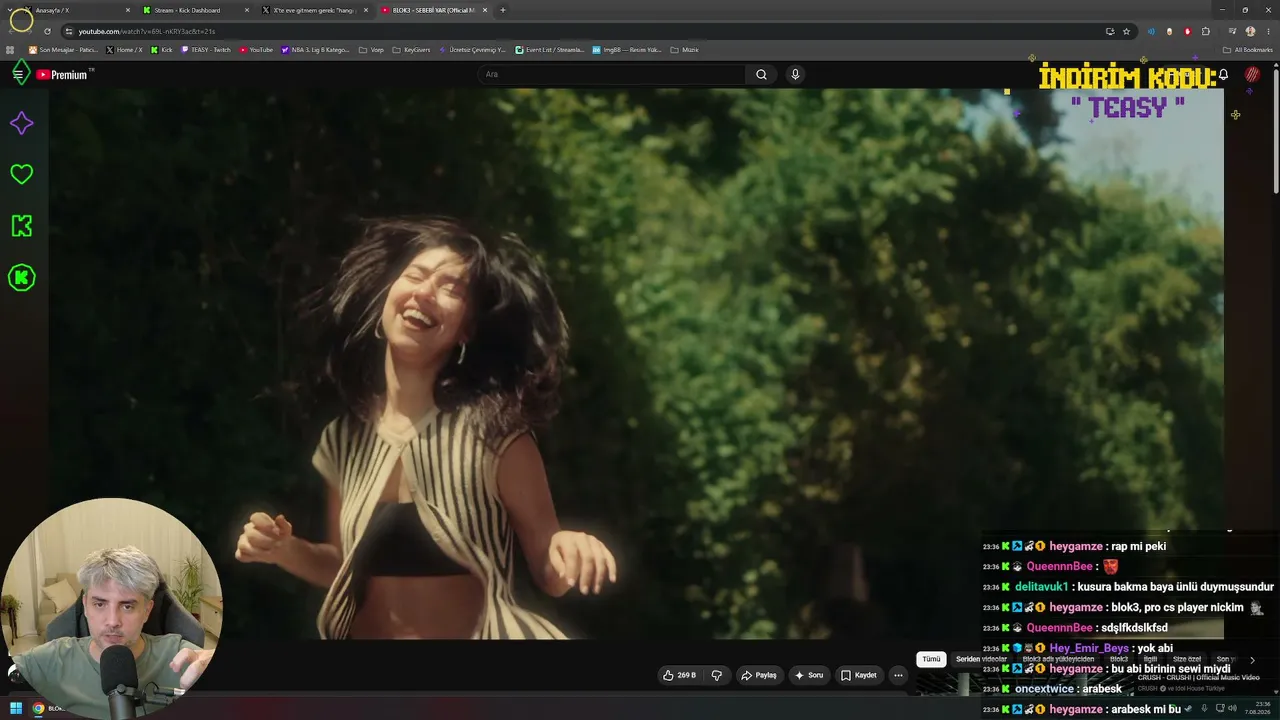This screenshot has width=1280, height=720.
Task: Open the Extensions puzzle menu
Action: (x=1206, y=31)
